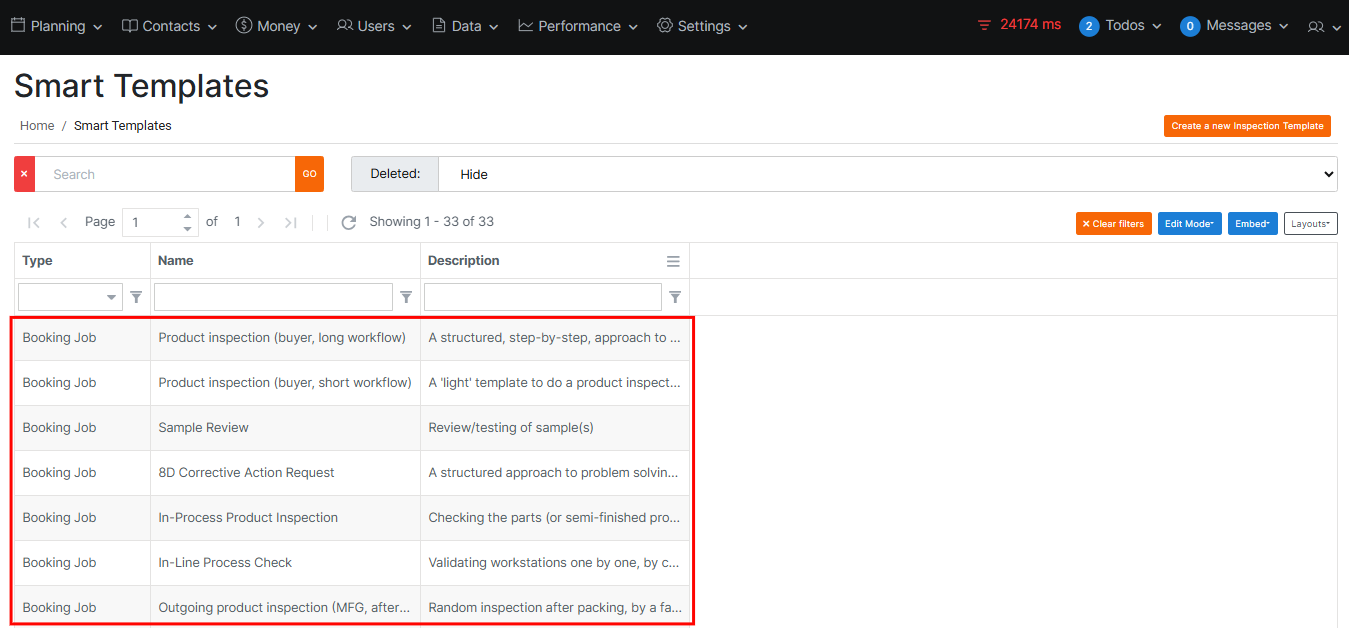
Task: Go to previous page arrow
Action: [64, 223]
